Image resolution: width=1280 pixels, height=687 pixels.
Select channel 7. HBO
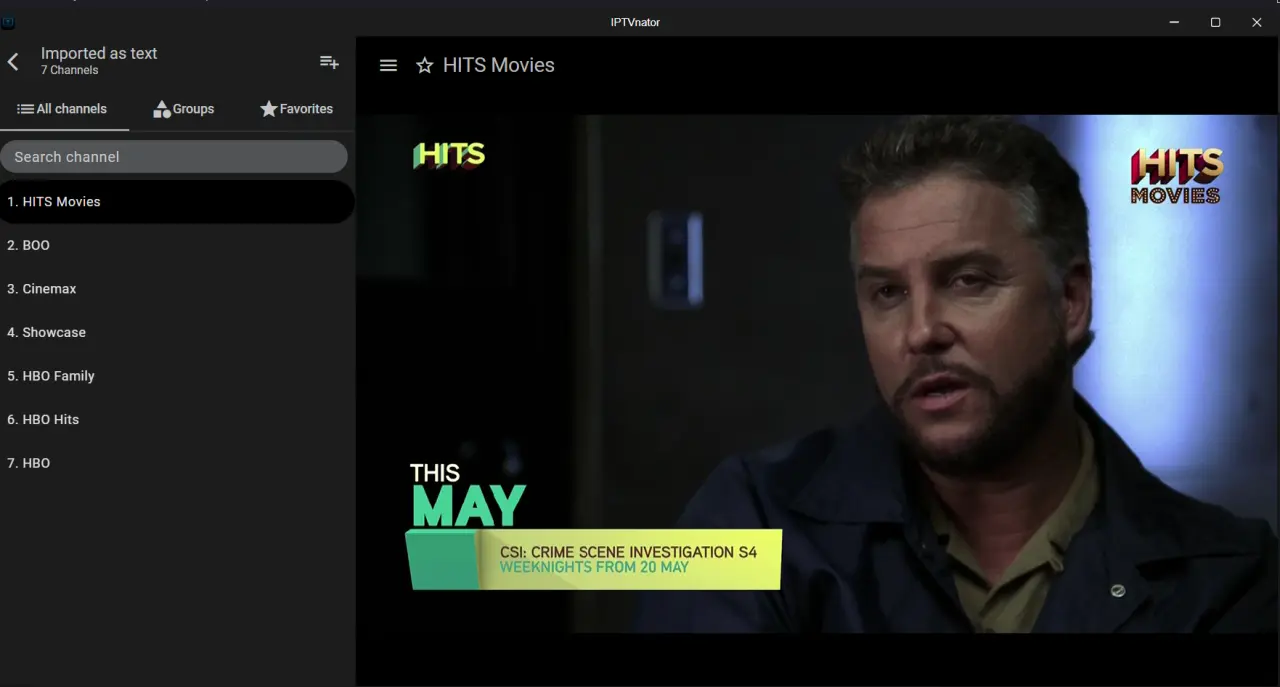pos(177,463)
